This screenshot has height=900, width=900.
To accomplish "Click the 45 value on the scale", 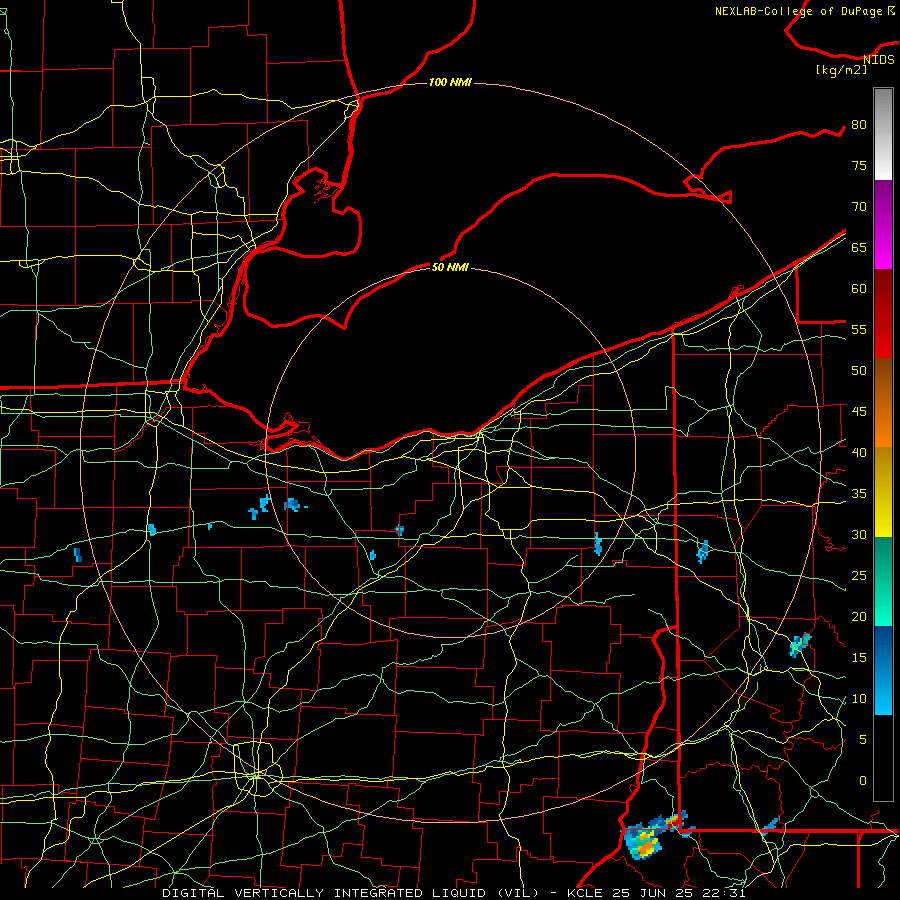I will [859, 412].
